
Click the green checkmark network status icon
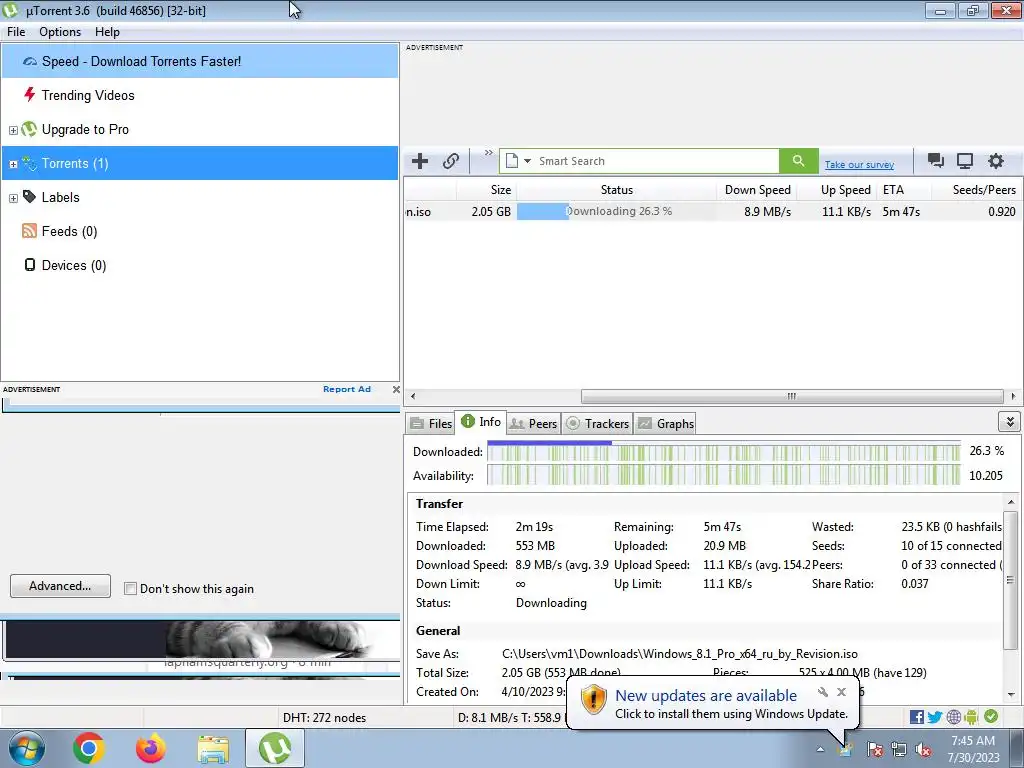pyautogui.click(x=991, y=716)
